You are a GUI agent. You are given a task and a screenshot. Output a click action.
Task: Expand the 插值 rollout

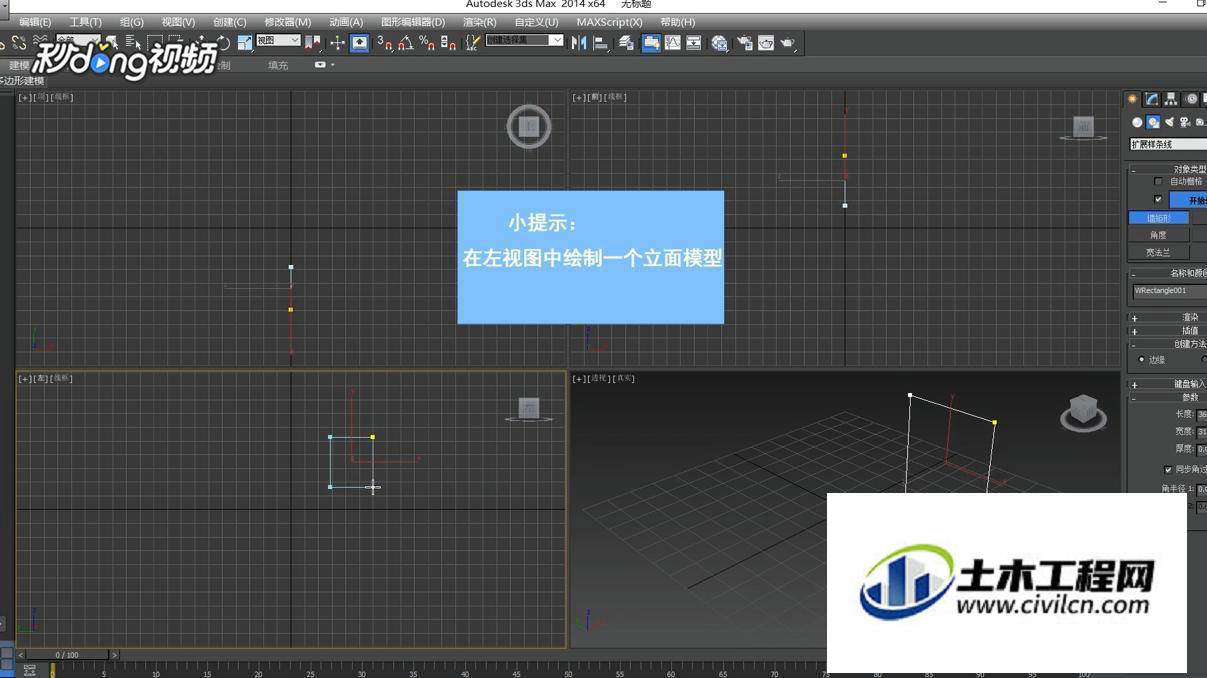pyautogui.click(x=1168, y=330)
